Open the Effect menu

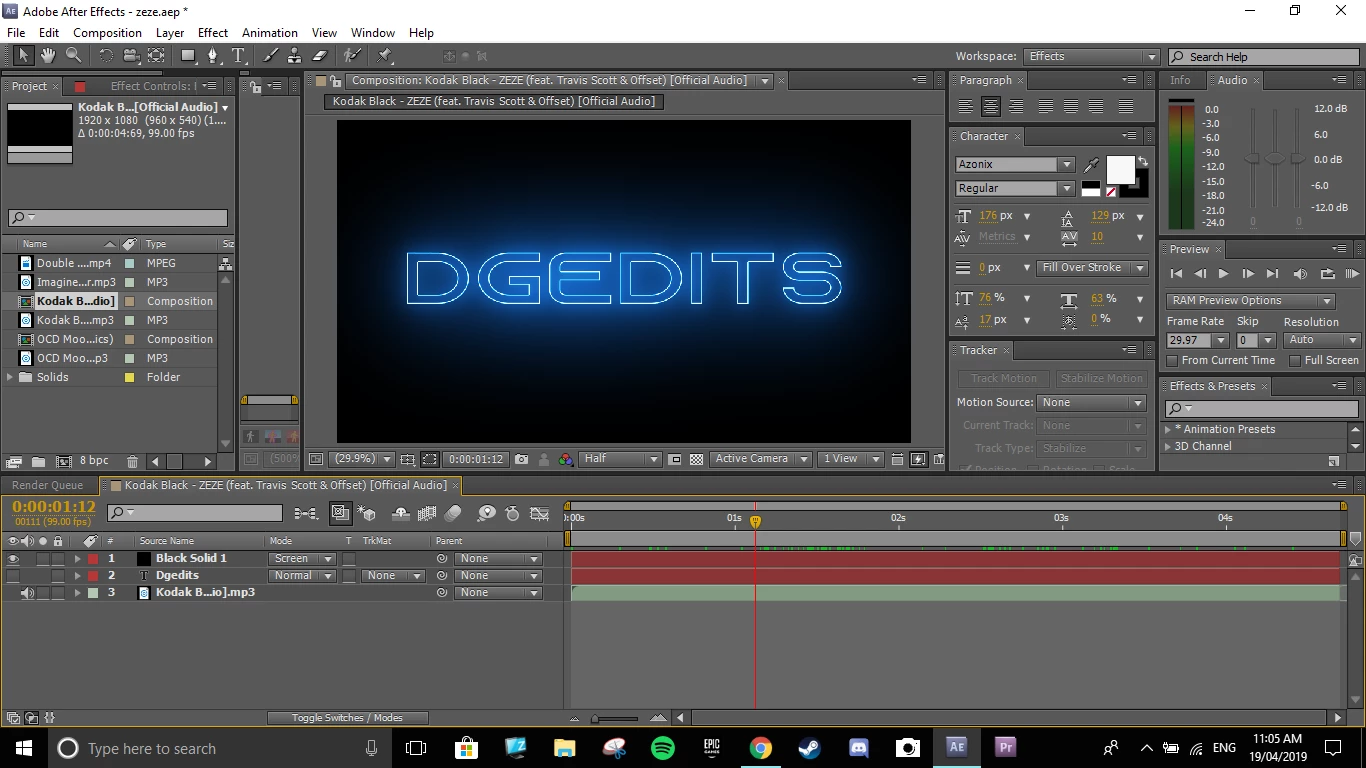213,32
